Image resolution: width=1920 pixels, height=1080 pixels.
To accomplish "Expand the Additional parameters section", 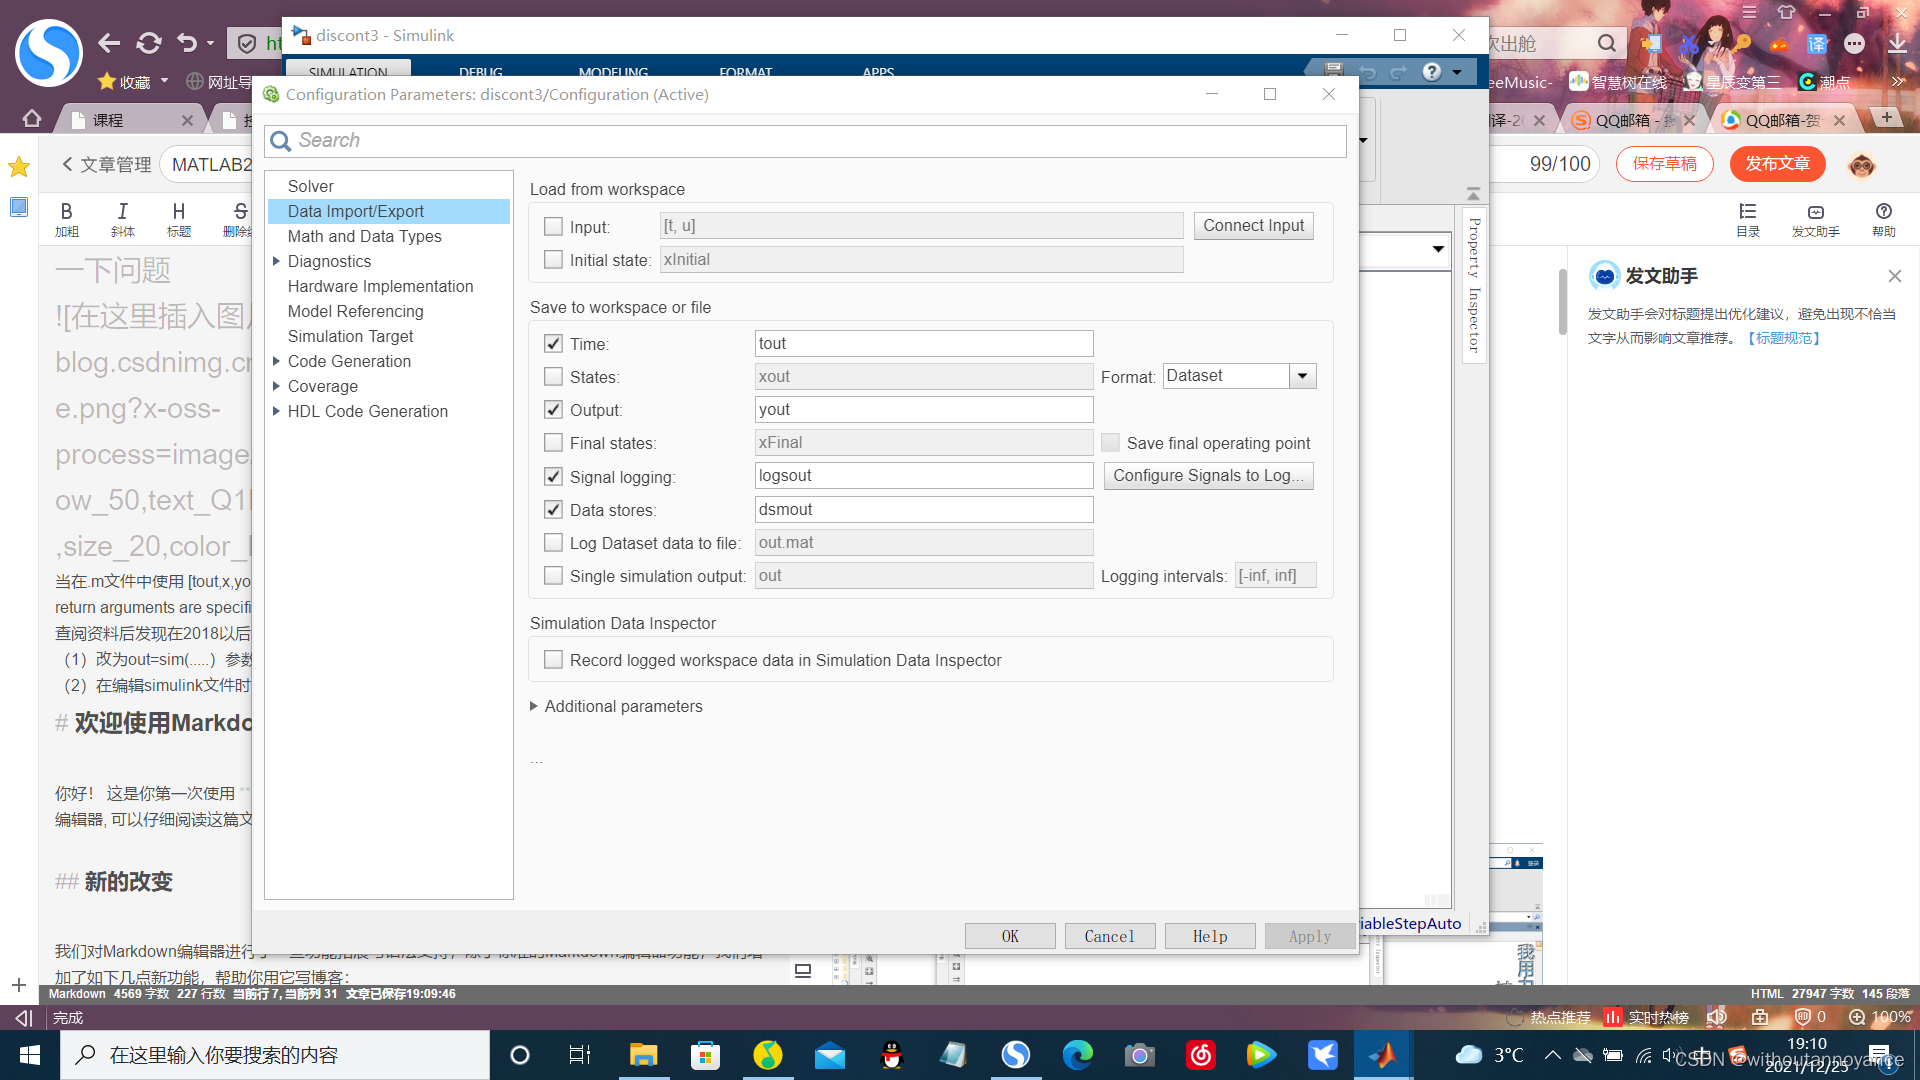I will point(534,706).
